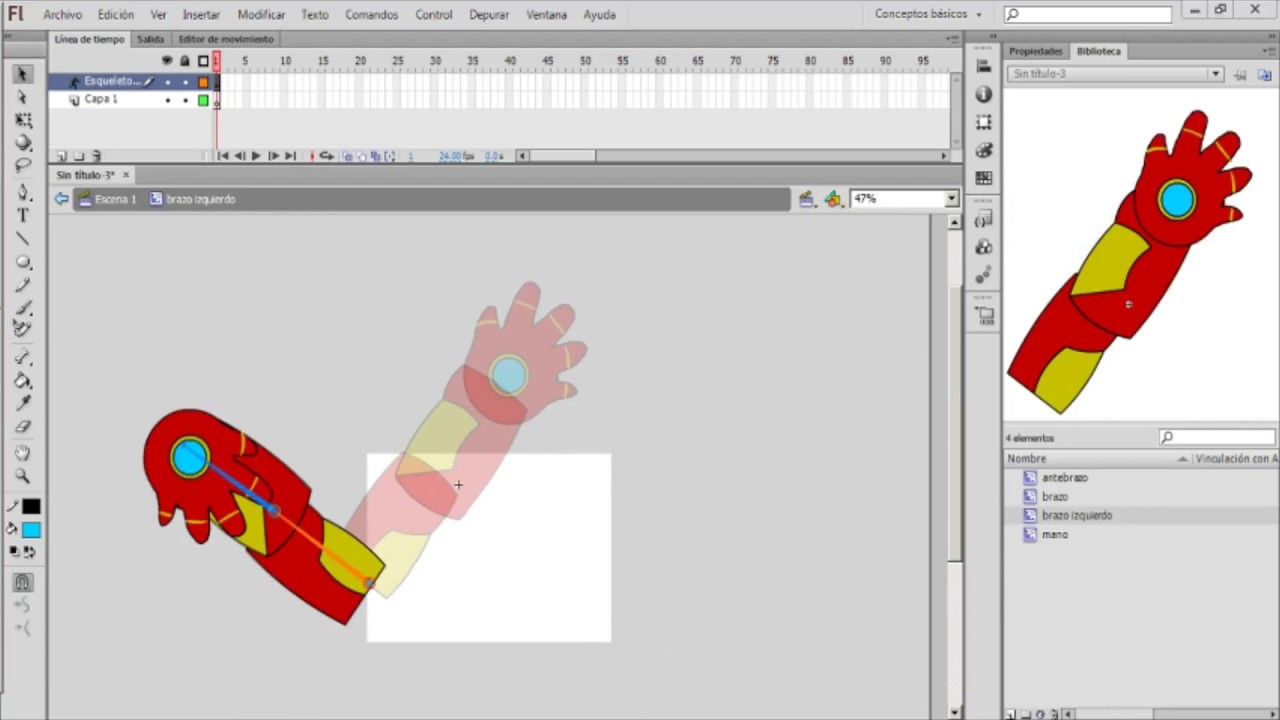Go back to Escena 1 breadcrumb
The width and height of the screenshot is (1280, 720).
tap(107, 199)
